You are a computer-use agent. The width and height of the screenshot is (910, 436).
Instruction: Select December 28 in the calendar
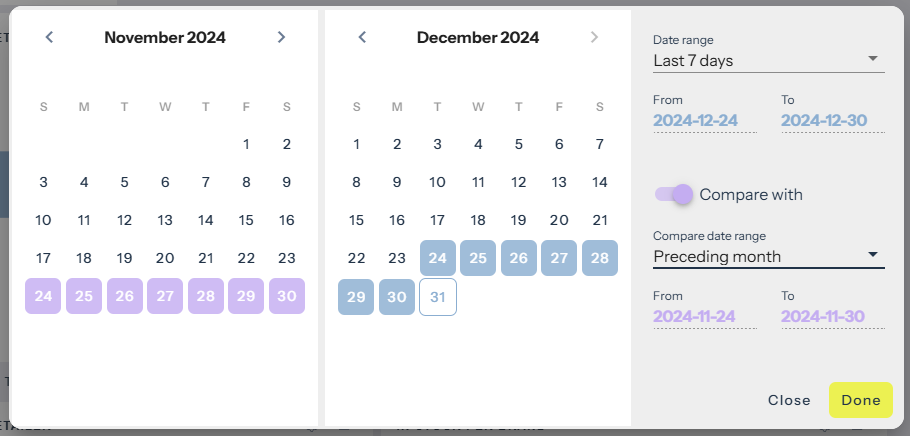[x=599, y=258]
